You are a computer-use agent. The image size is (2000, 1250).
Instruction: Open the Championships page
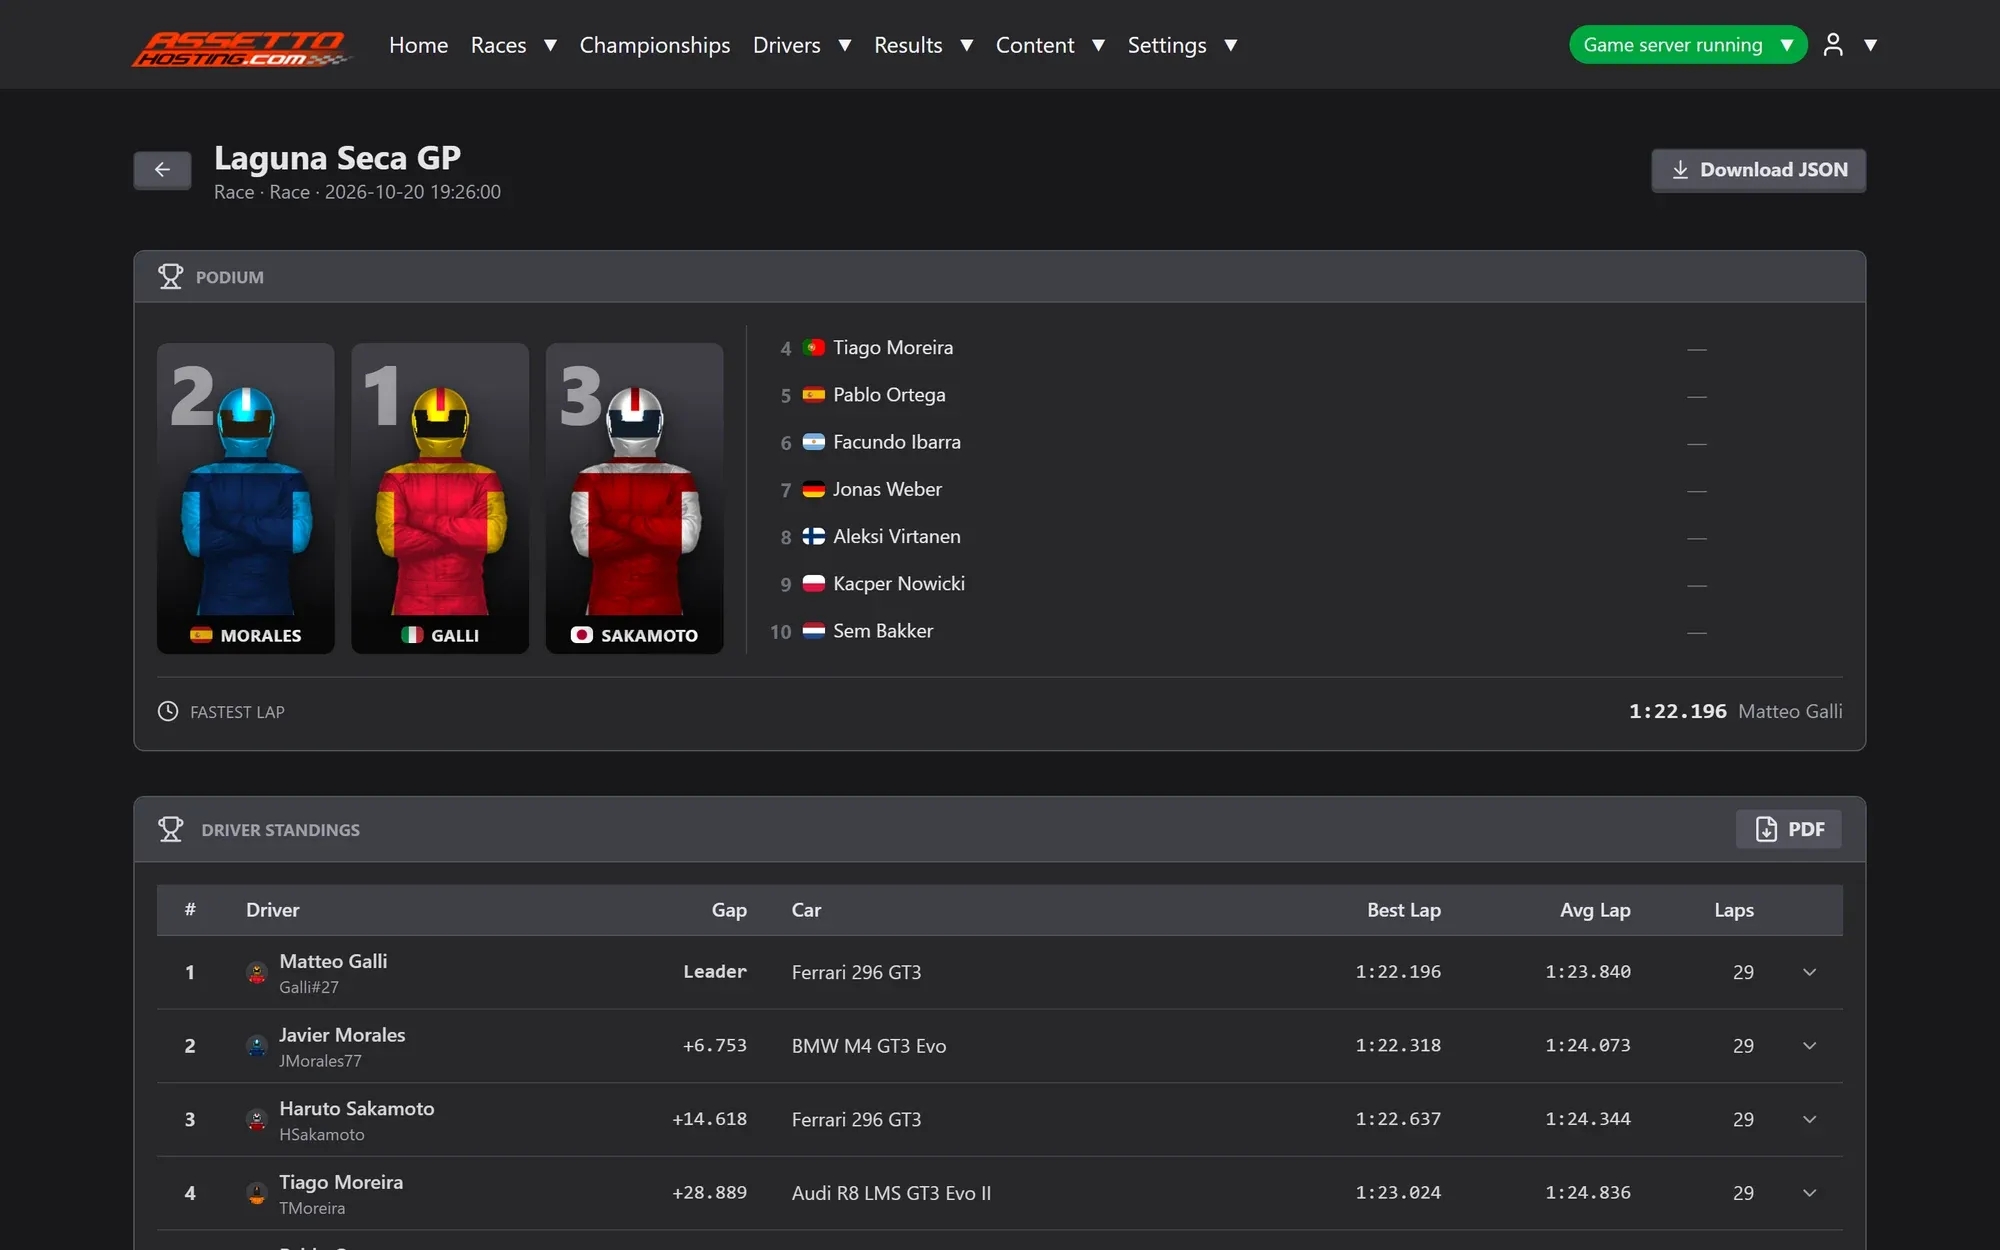655,45
